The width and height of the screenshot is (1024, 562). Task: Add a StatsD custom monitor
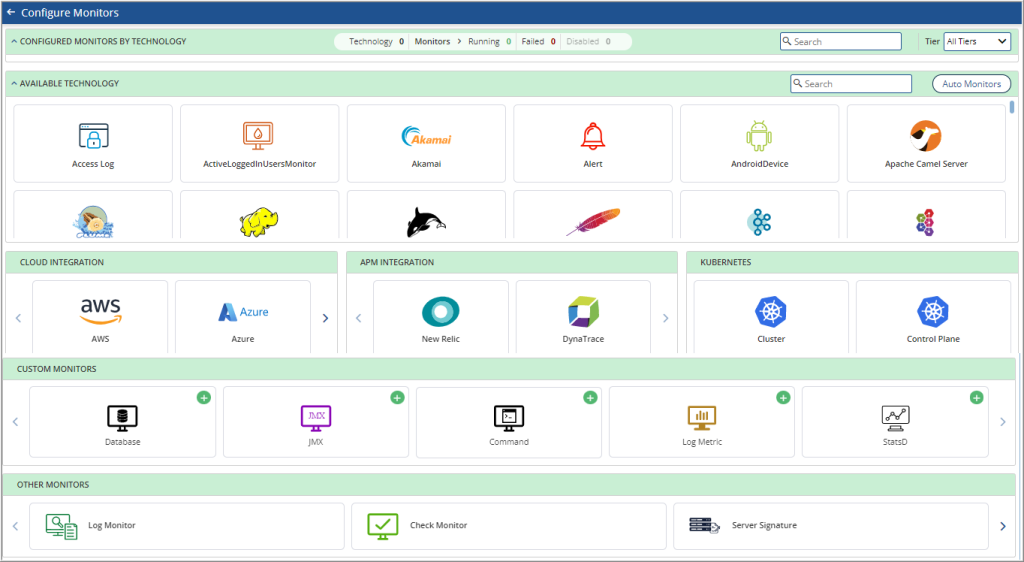pos(976,398)
